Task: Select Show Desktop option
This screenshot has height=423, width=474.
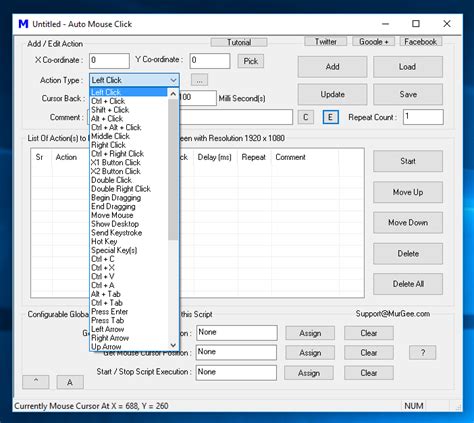Action: [129, 224]
